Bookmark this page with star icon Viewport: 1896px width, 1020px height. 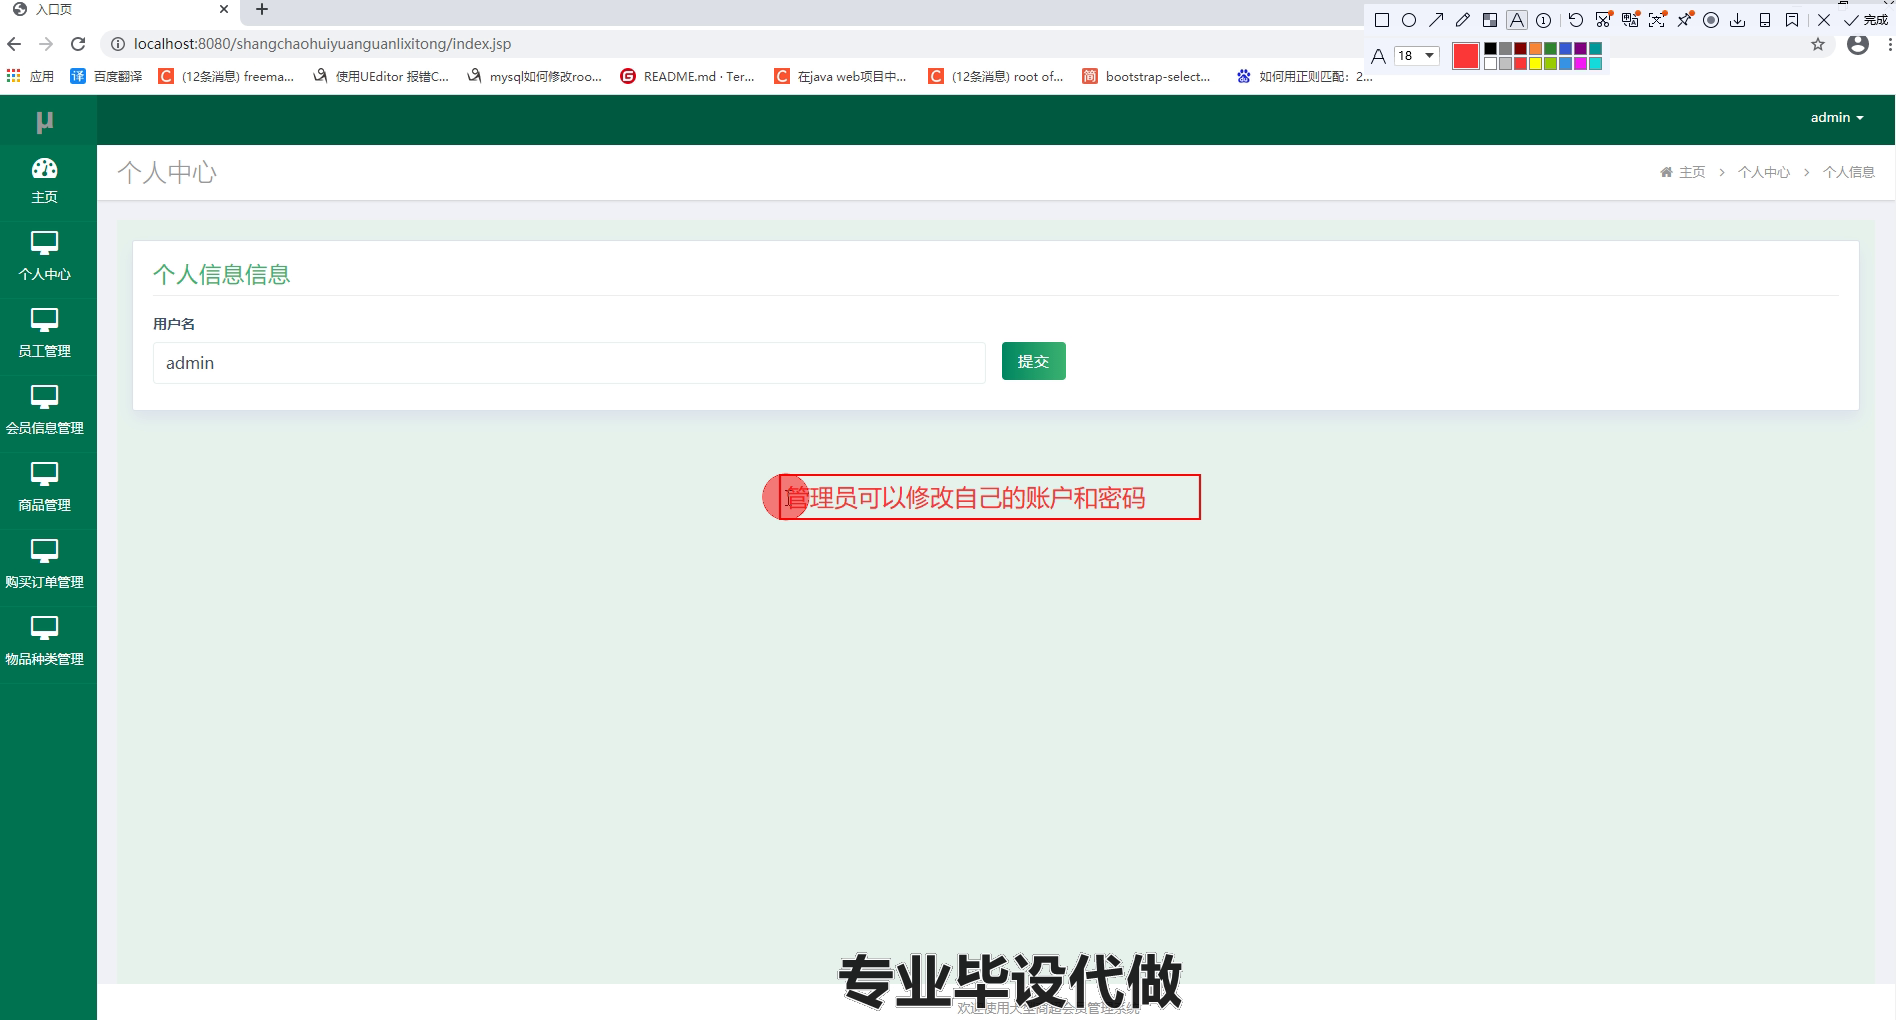[x=1818, y=44]
